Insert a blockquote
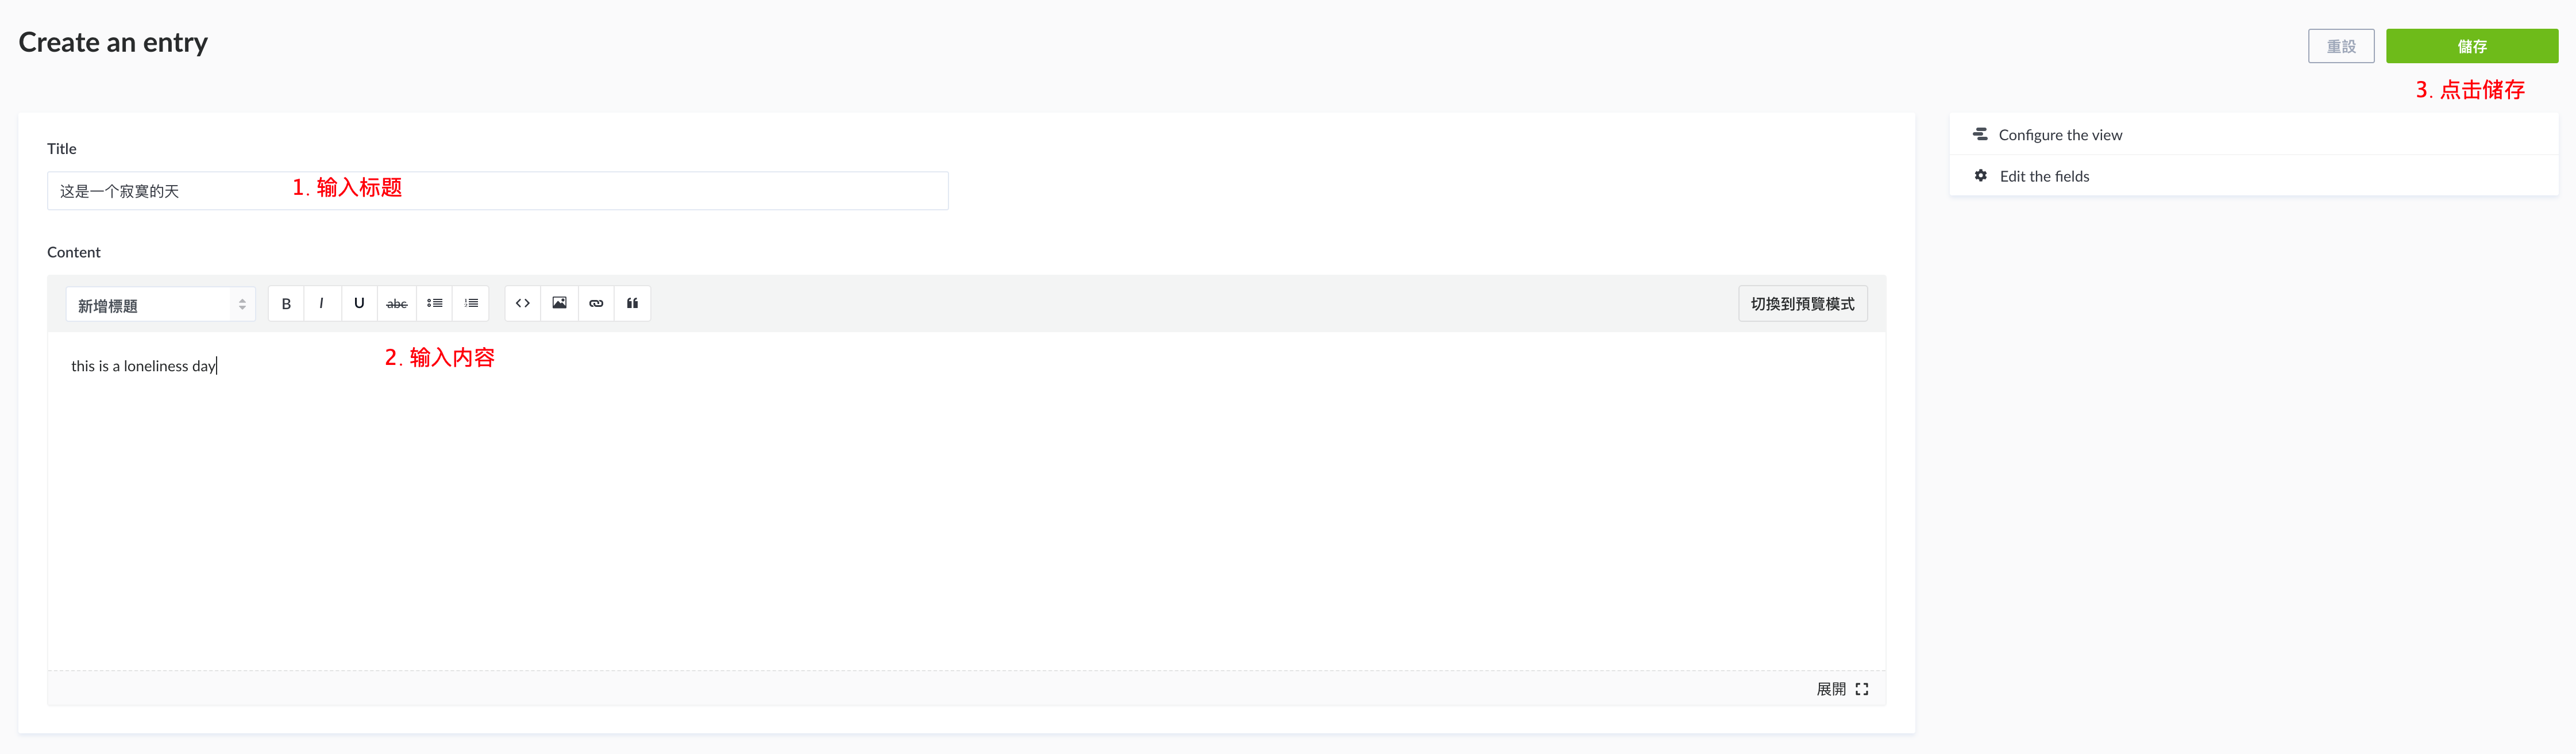Viewport: 2576px width, 754px height. 632,304
